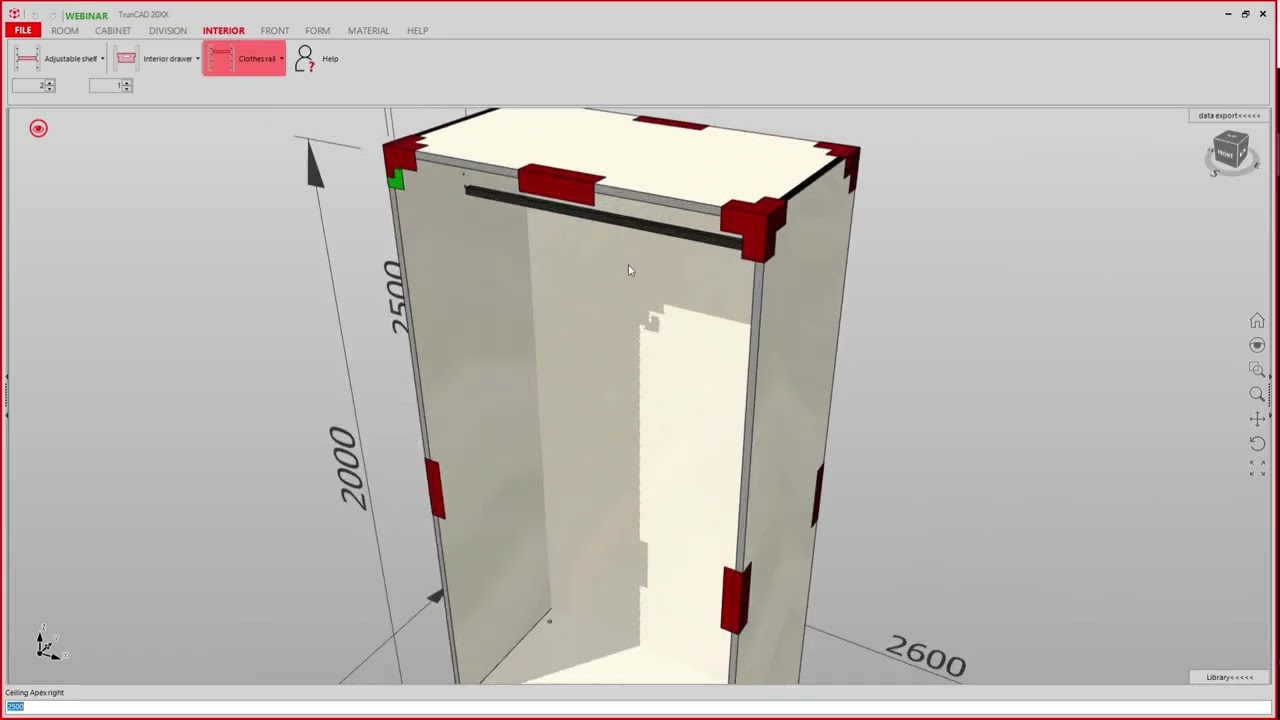Select the zoom window tool

point(1257,370)
